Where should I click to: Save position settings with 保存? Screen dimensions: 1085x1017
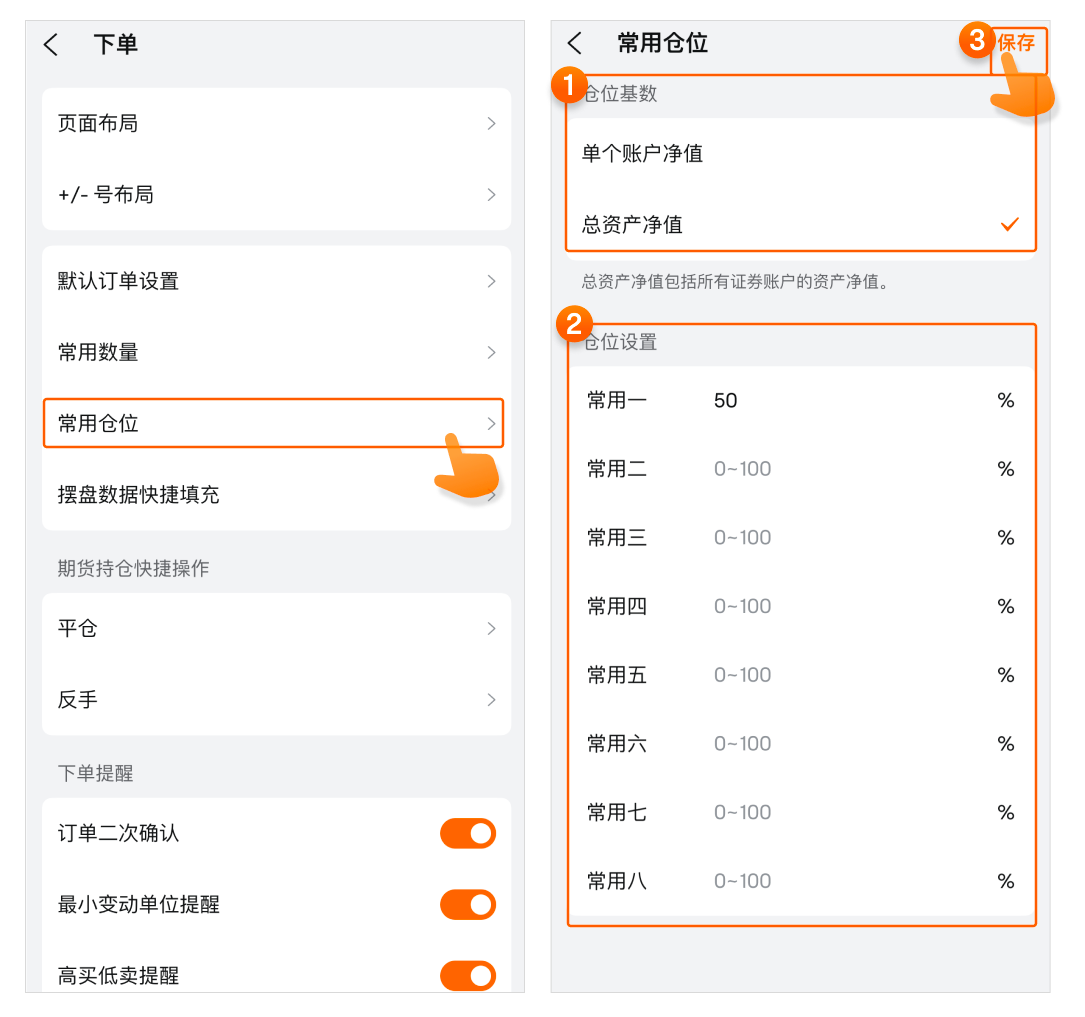coord(1017,43)
